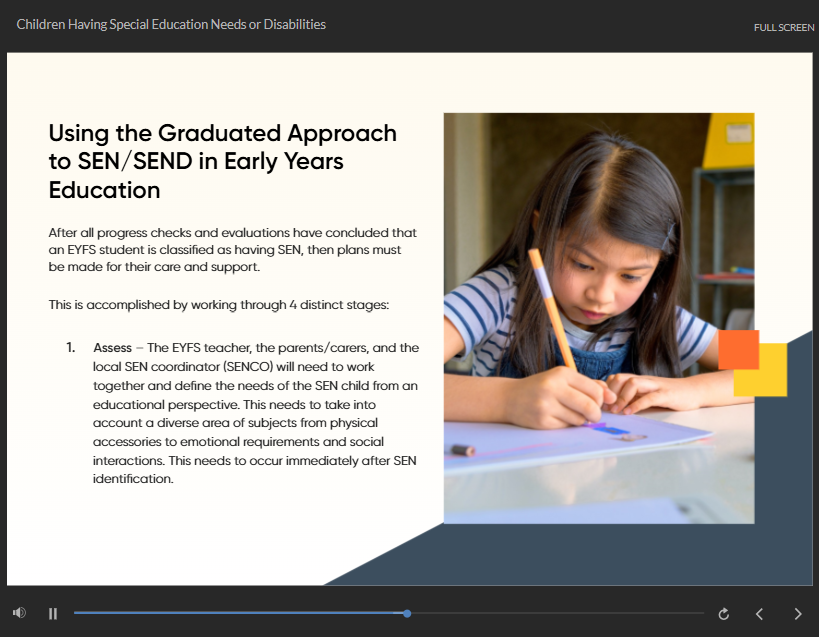This screenshot has height=637, width=819.
Task: Replay the current slide
Action: pyautogui.click(x=724, y=614)
